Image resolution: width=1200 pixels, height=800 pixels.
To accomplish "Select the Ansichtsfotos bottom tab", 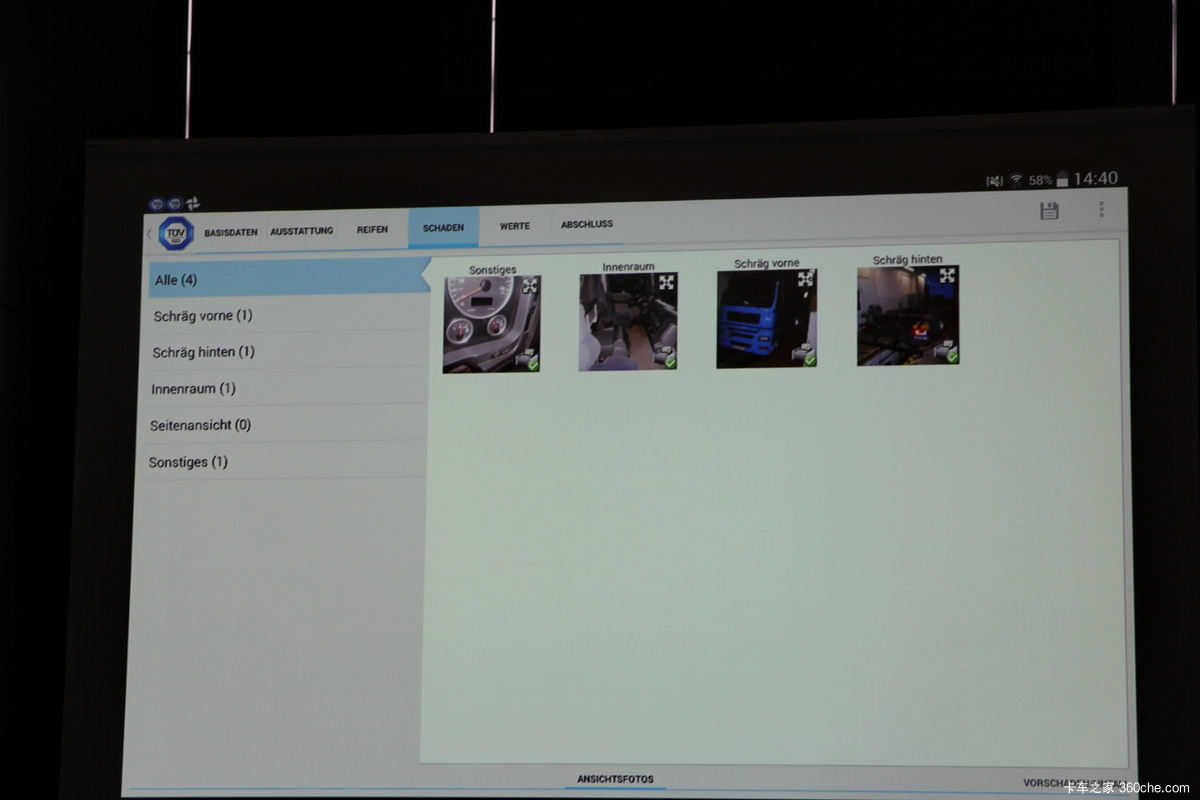I will coord(615,779).
